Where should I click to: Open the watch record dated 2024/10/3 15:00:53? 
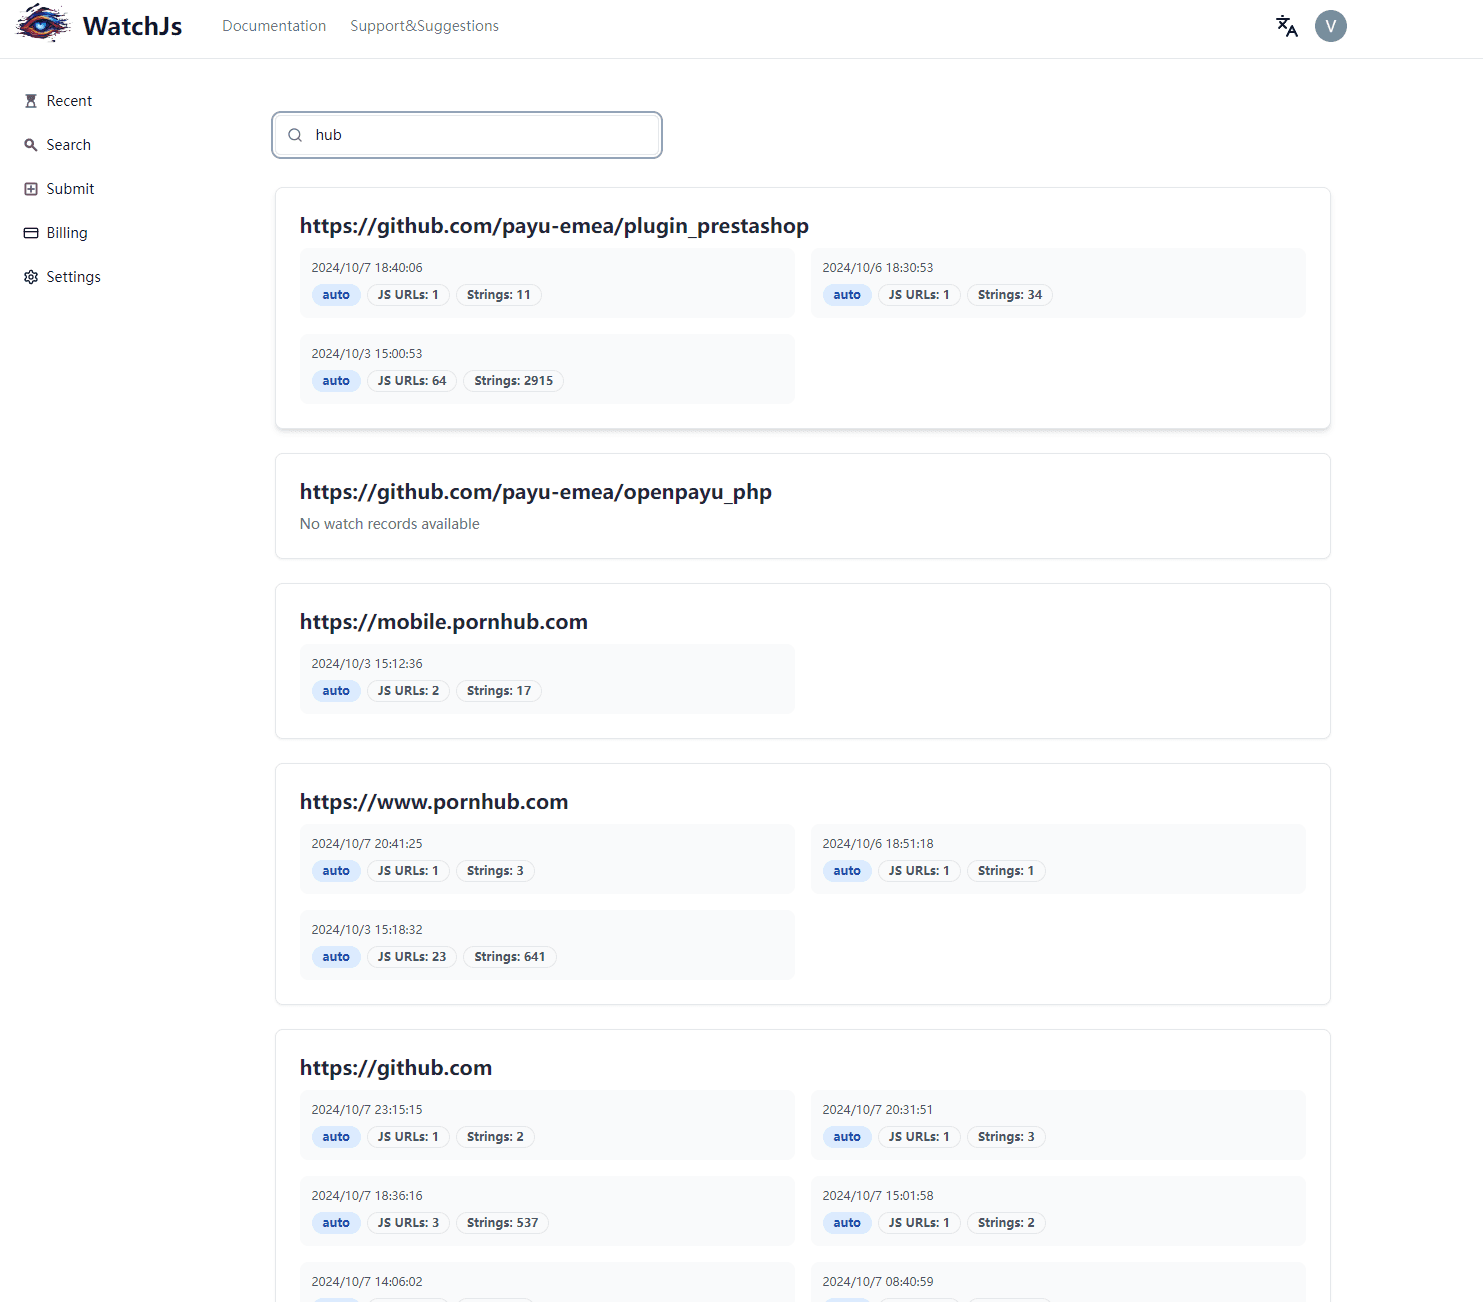point(547,369)
